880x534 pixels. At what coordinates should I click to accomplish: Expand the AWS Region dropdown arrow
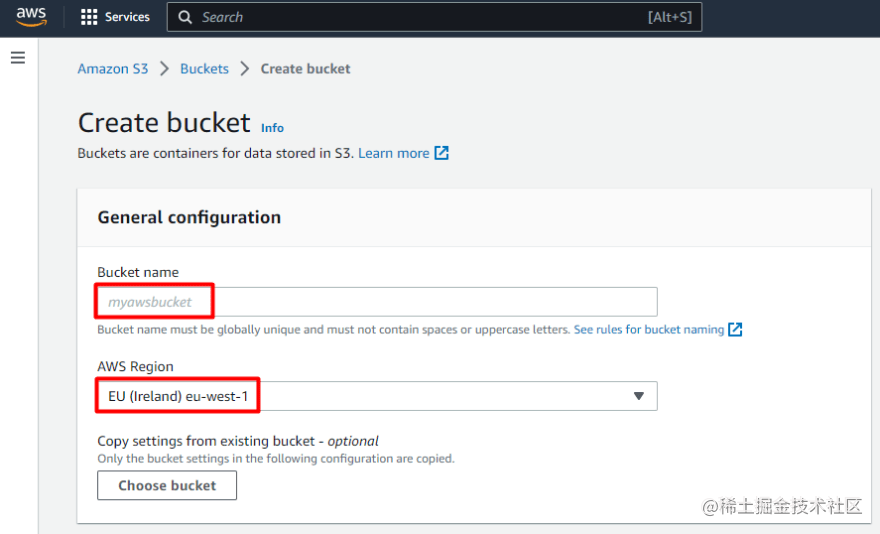point(639,396)
